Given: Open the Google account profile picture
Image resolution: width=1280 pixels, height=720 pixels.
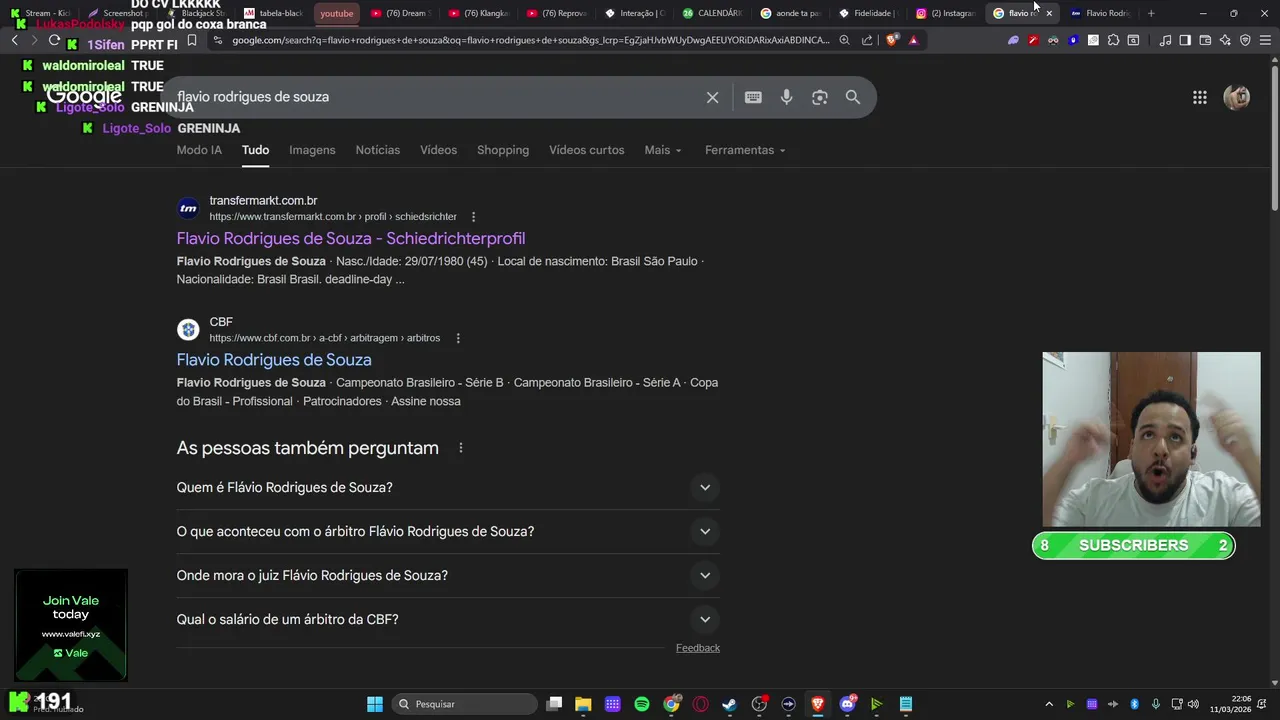Looking at the screenshot, I should coord(1237,97).
